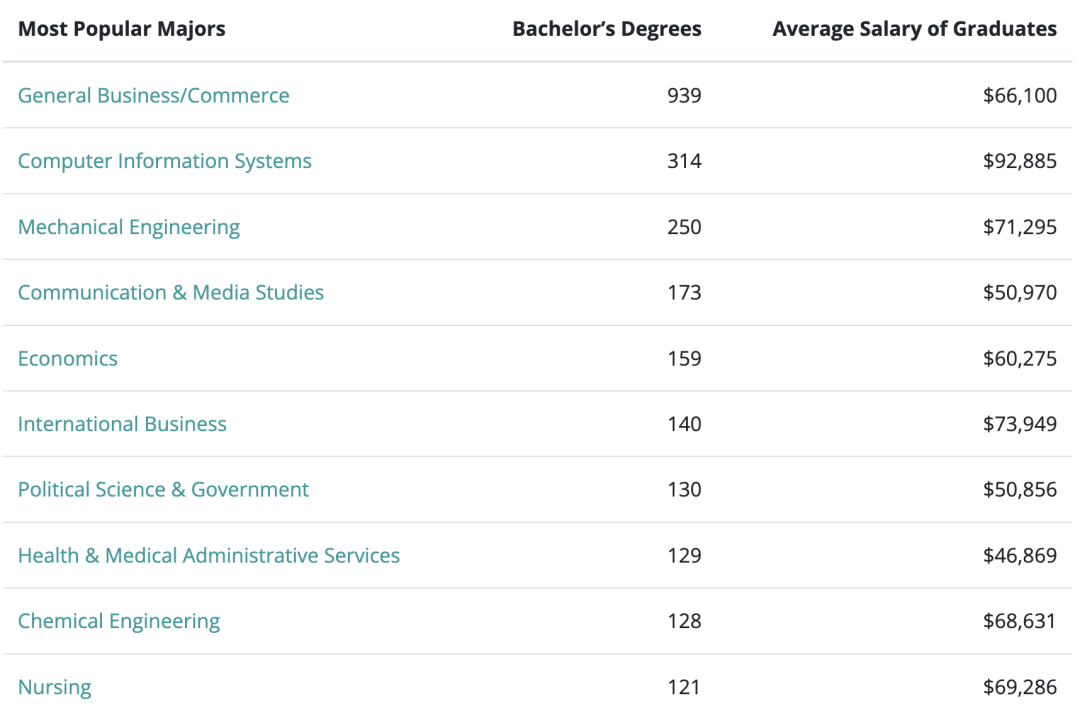Open the International Business link
Image resolution: width=1080 pixels, height=720 pixels.
pyautogui.click(x=122, y=424)
